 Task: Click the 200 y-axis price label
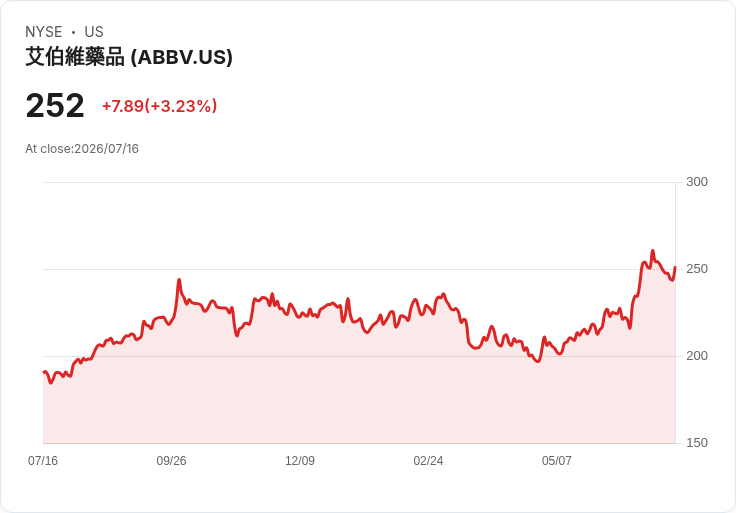click(x=697, y=356)
